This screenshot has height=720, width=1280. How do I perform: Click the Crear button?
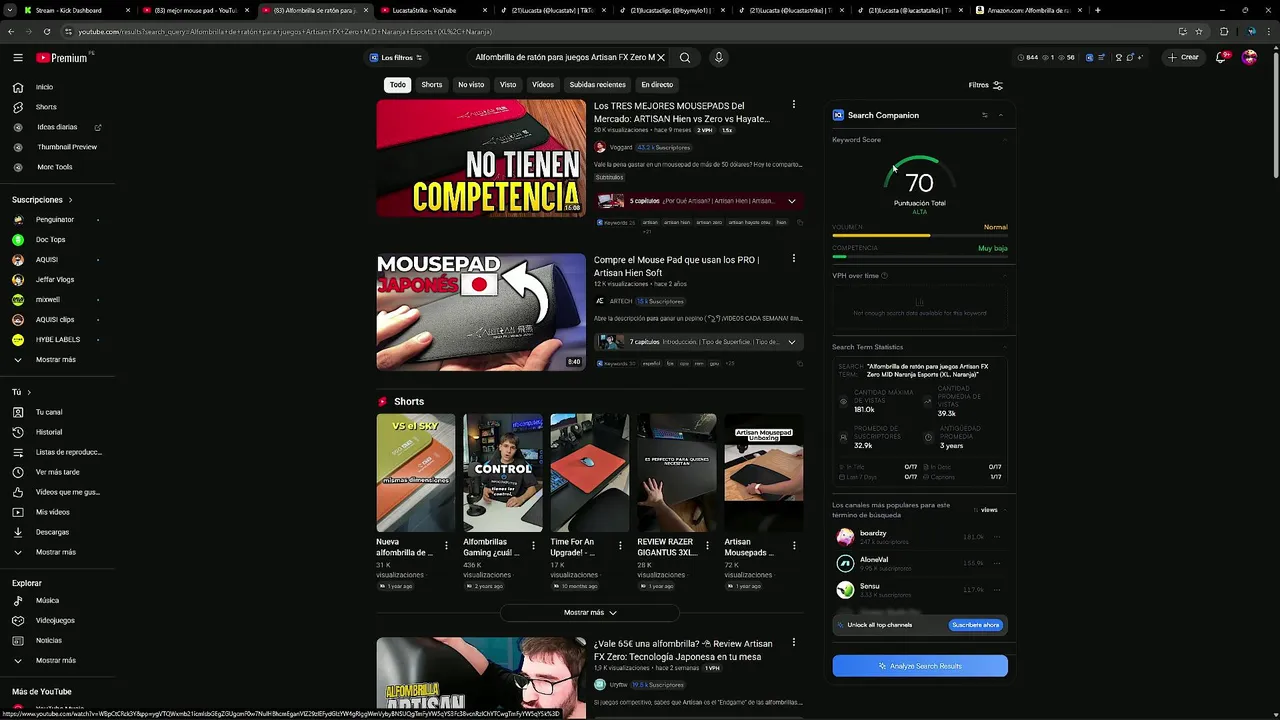1183,58
